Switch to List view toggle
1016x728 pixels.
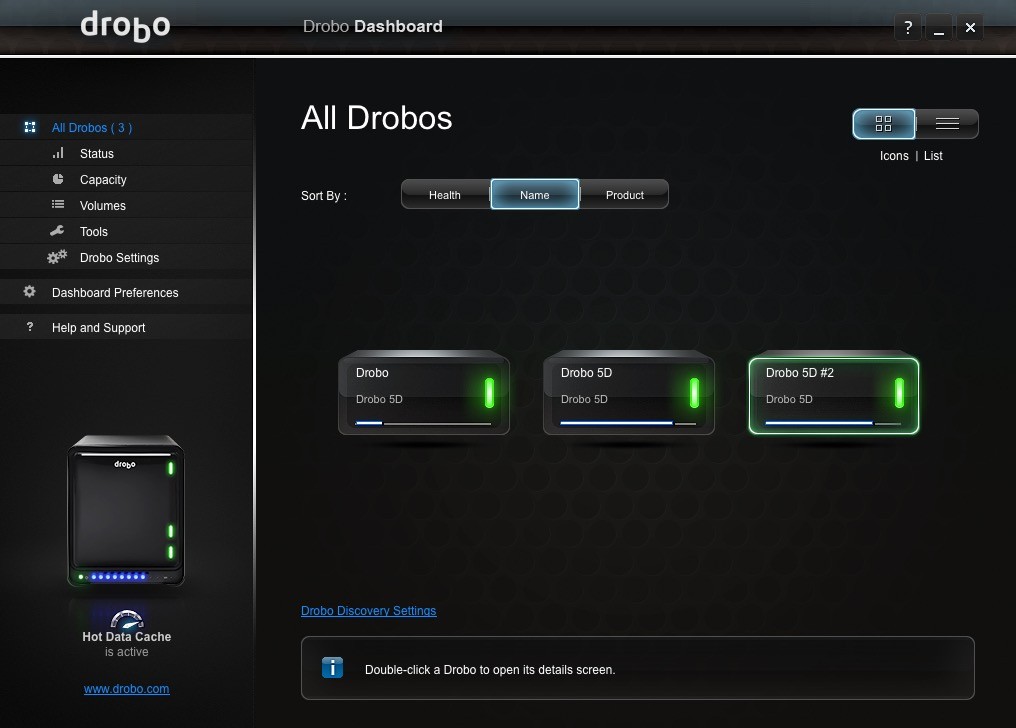click(947, 124)
